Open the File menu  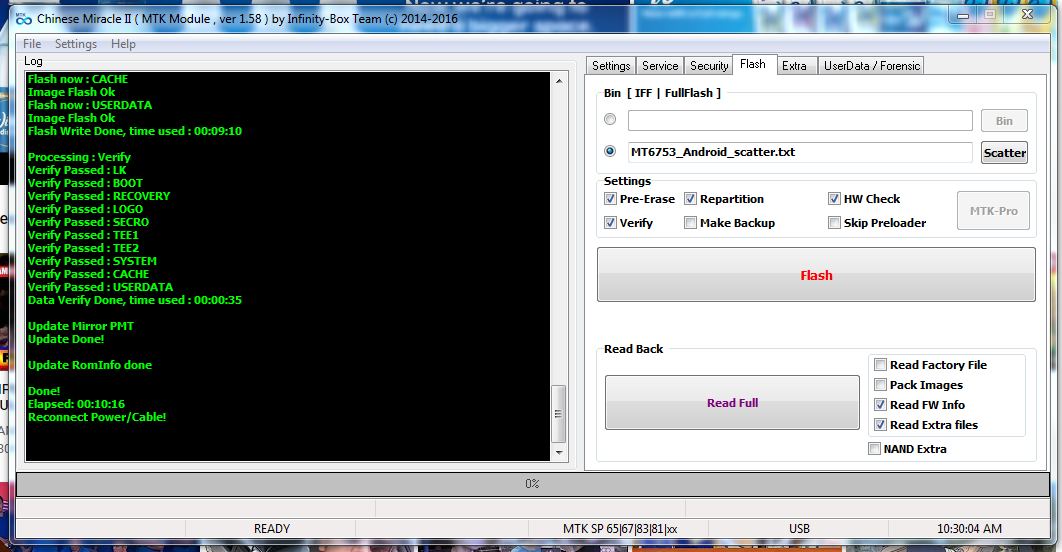pyautogui.click(x=32, y=44)
